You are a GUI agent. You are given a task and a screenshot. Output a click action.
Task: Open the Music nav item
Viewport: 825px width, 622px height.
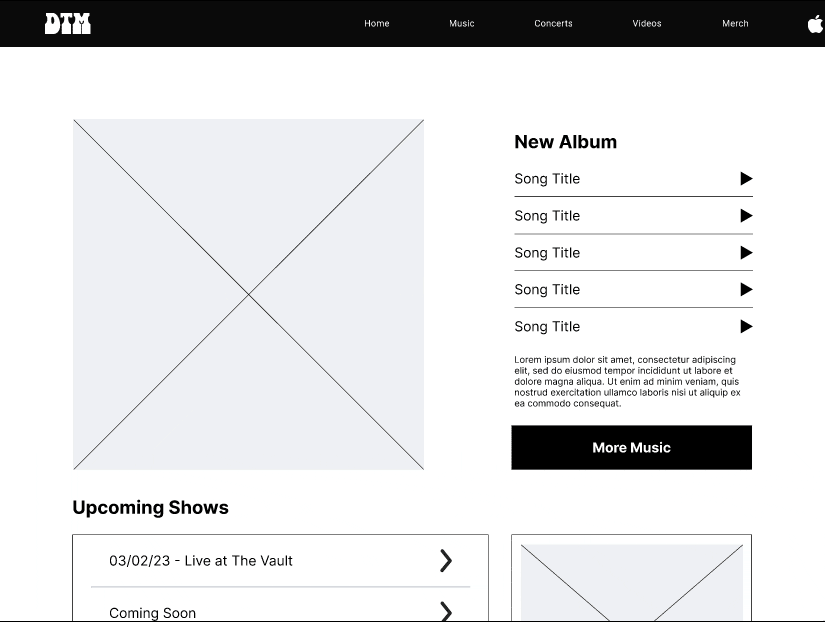click(x=462, y=24)
